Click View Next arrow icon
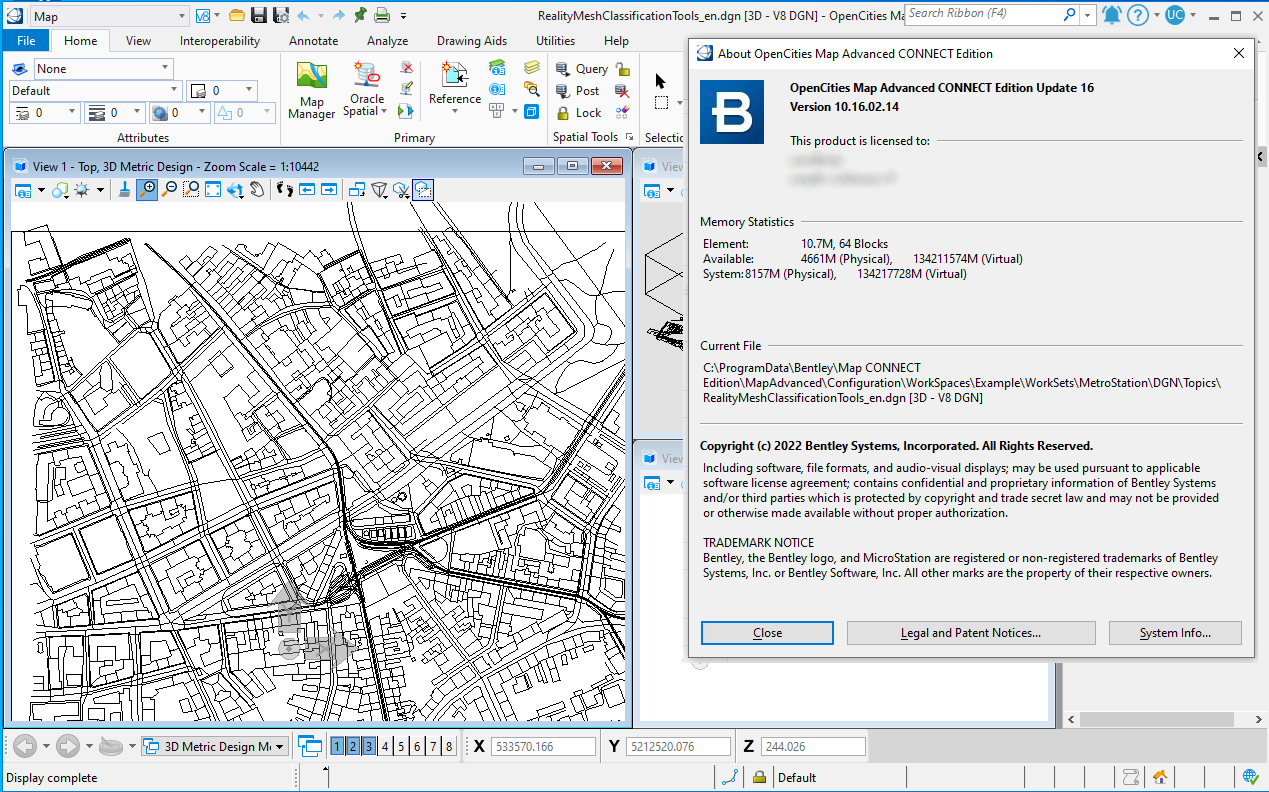This screenshot has height=792, width=1269. click(328, 189)
